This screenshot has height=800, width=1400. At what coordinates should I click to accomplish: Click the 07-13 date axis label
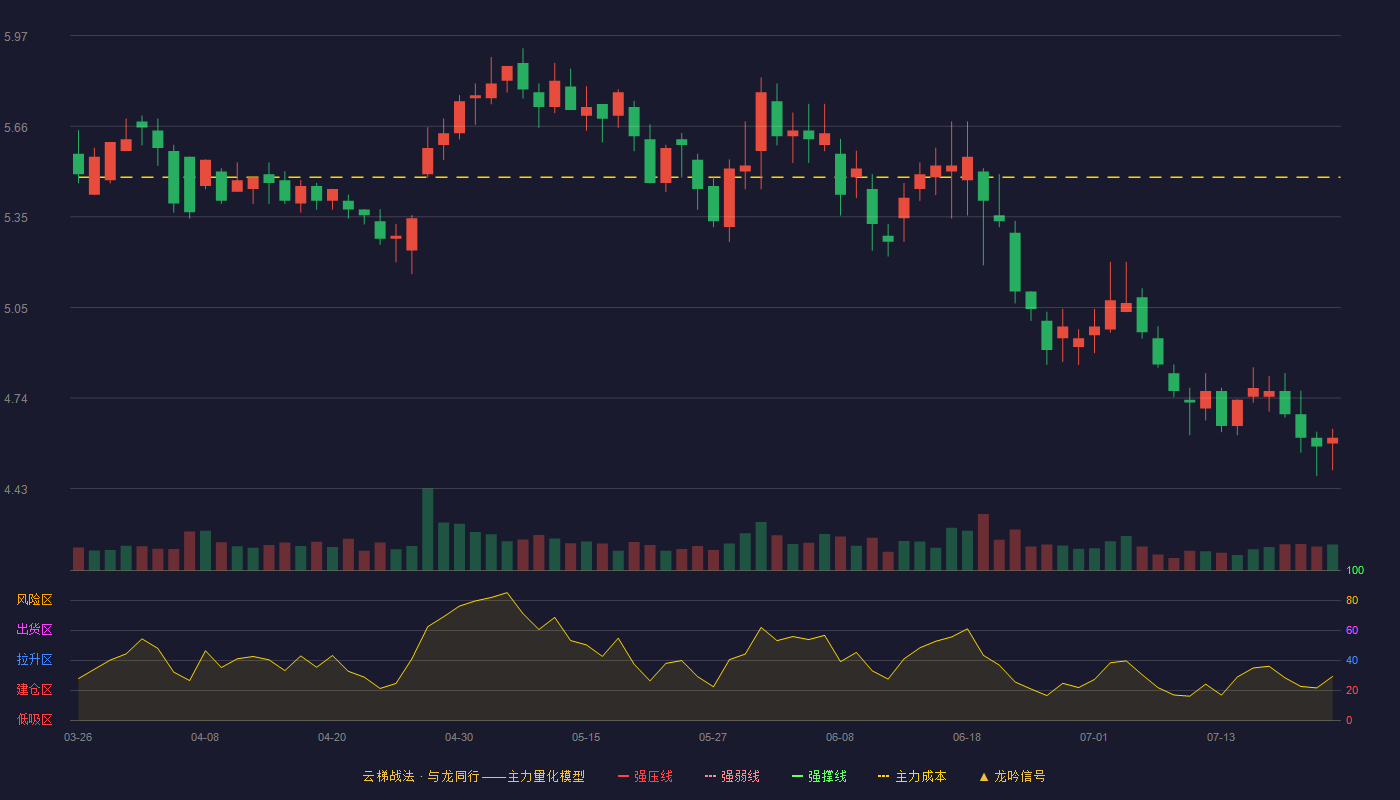pyautogui.click(x=1221, y=737)
